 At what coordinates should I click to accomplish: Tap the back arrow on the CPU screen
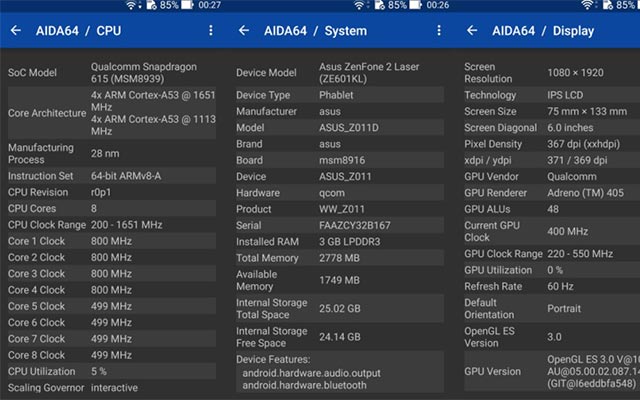16,31
